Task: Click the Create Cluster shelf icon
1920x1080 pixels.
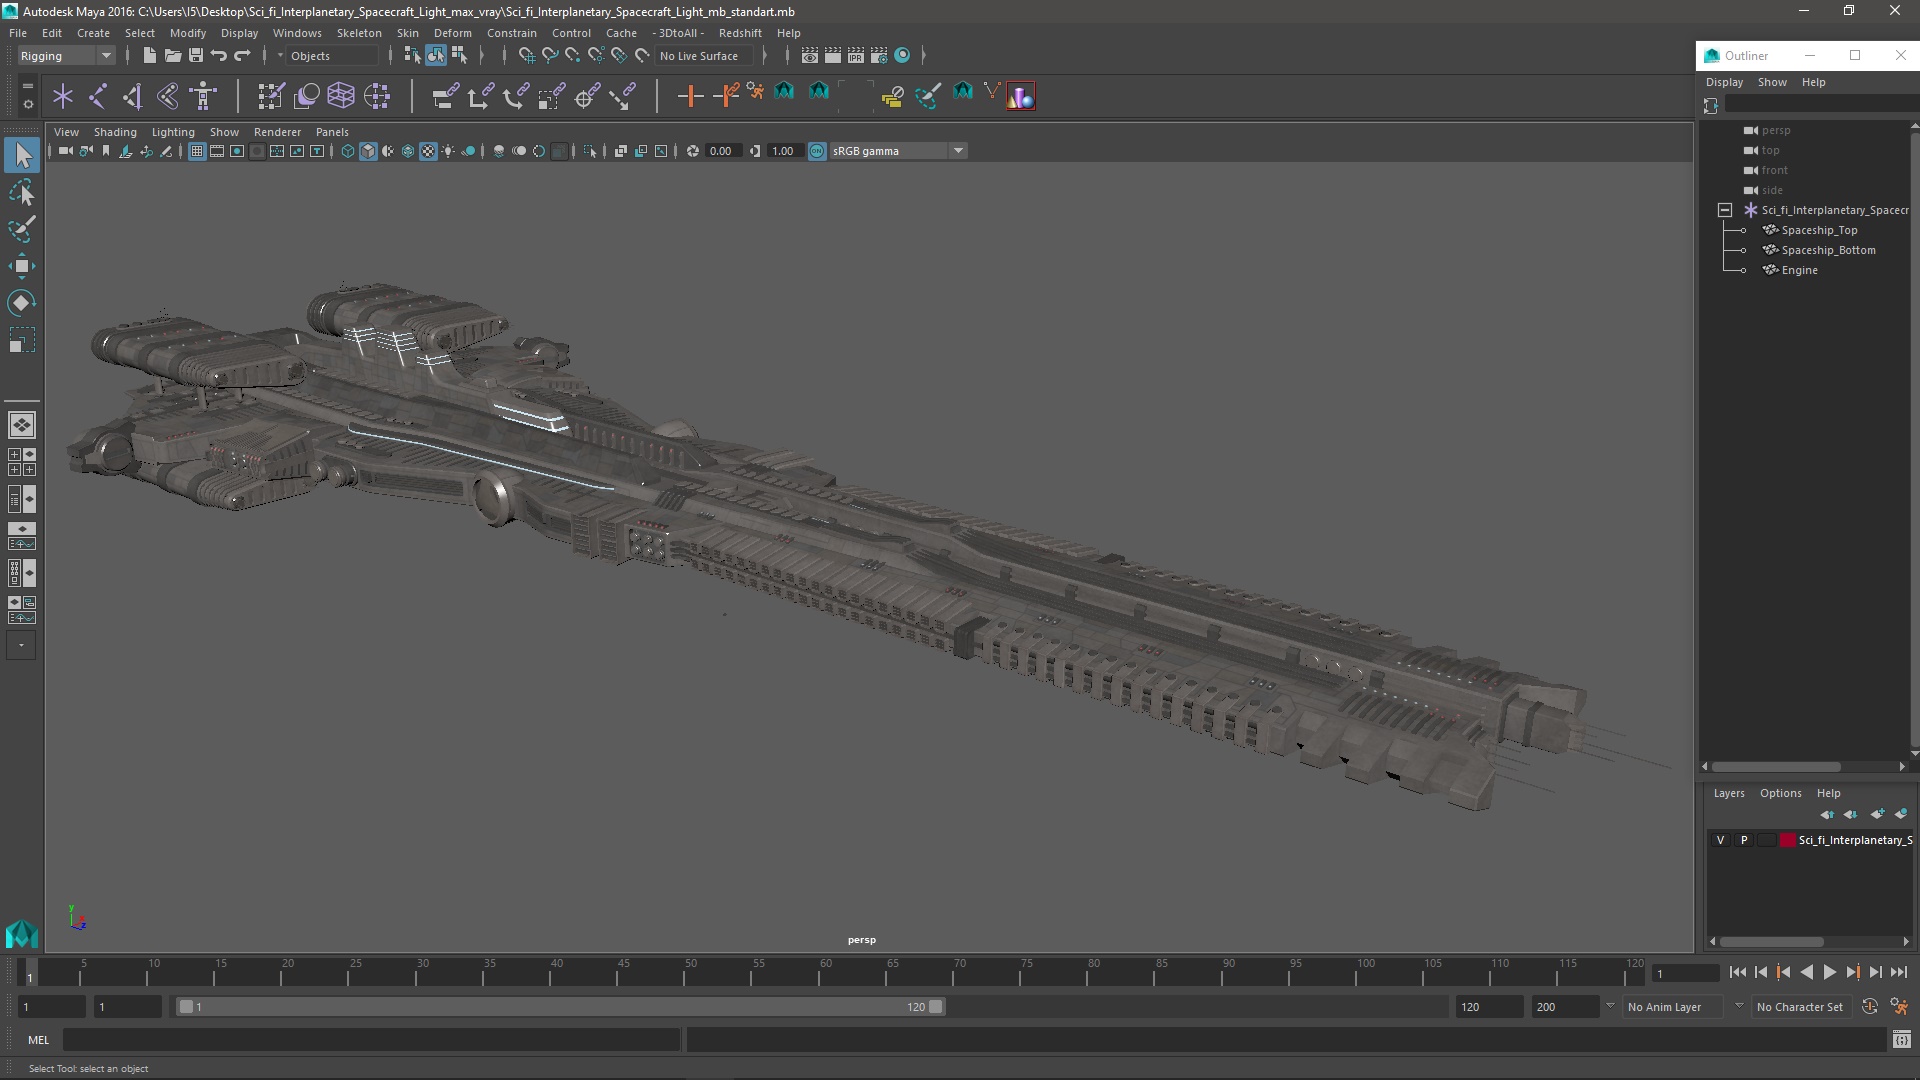Action: pyautogui.click(x=377, y=96)
